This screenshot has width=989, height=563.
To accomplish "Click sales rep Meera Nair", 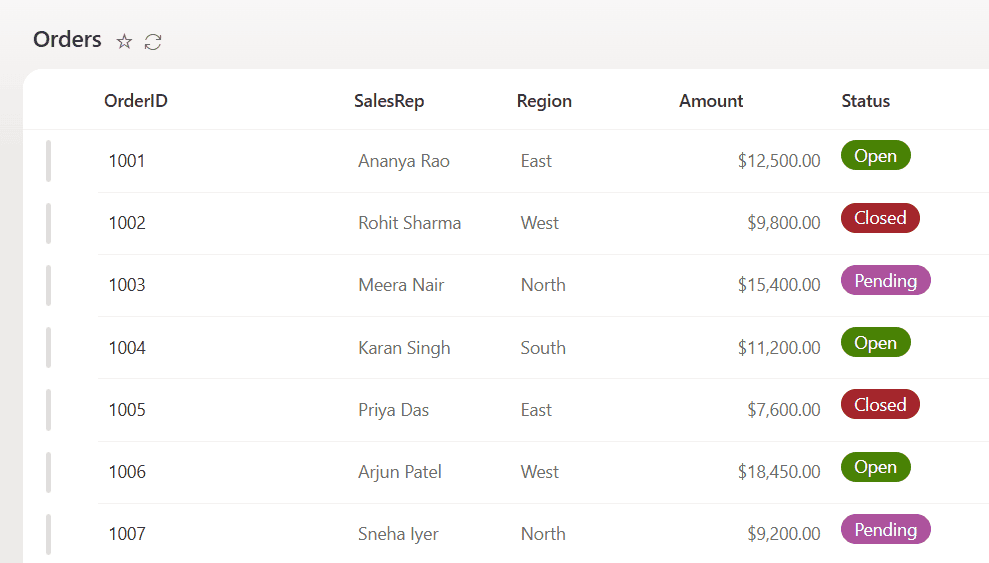I will click(x=401, y=285).
